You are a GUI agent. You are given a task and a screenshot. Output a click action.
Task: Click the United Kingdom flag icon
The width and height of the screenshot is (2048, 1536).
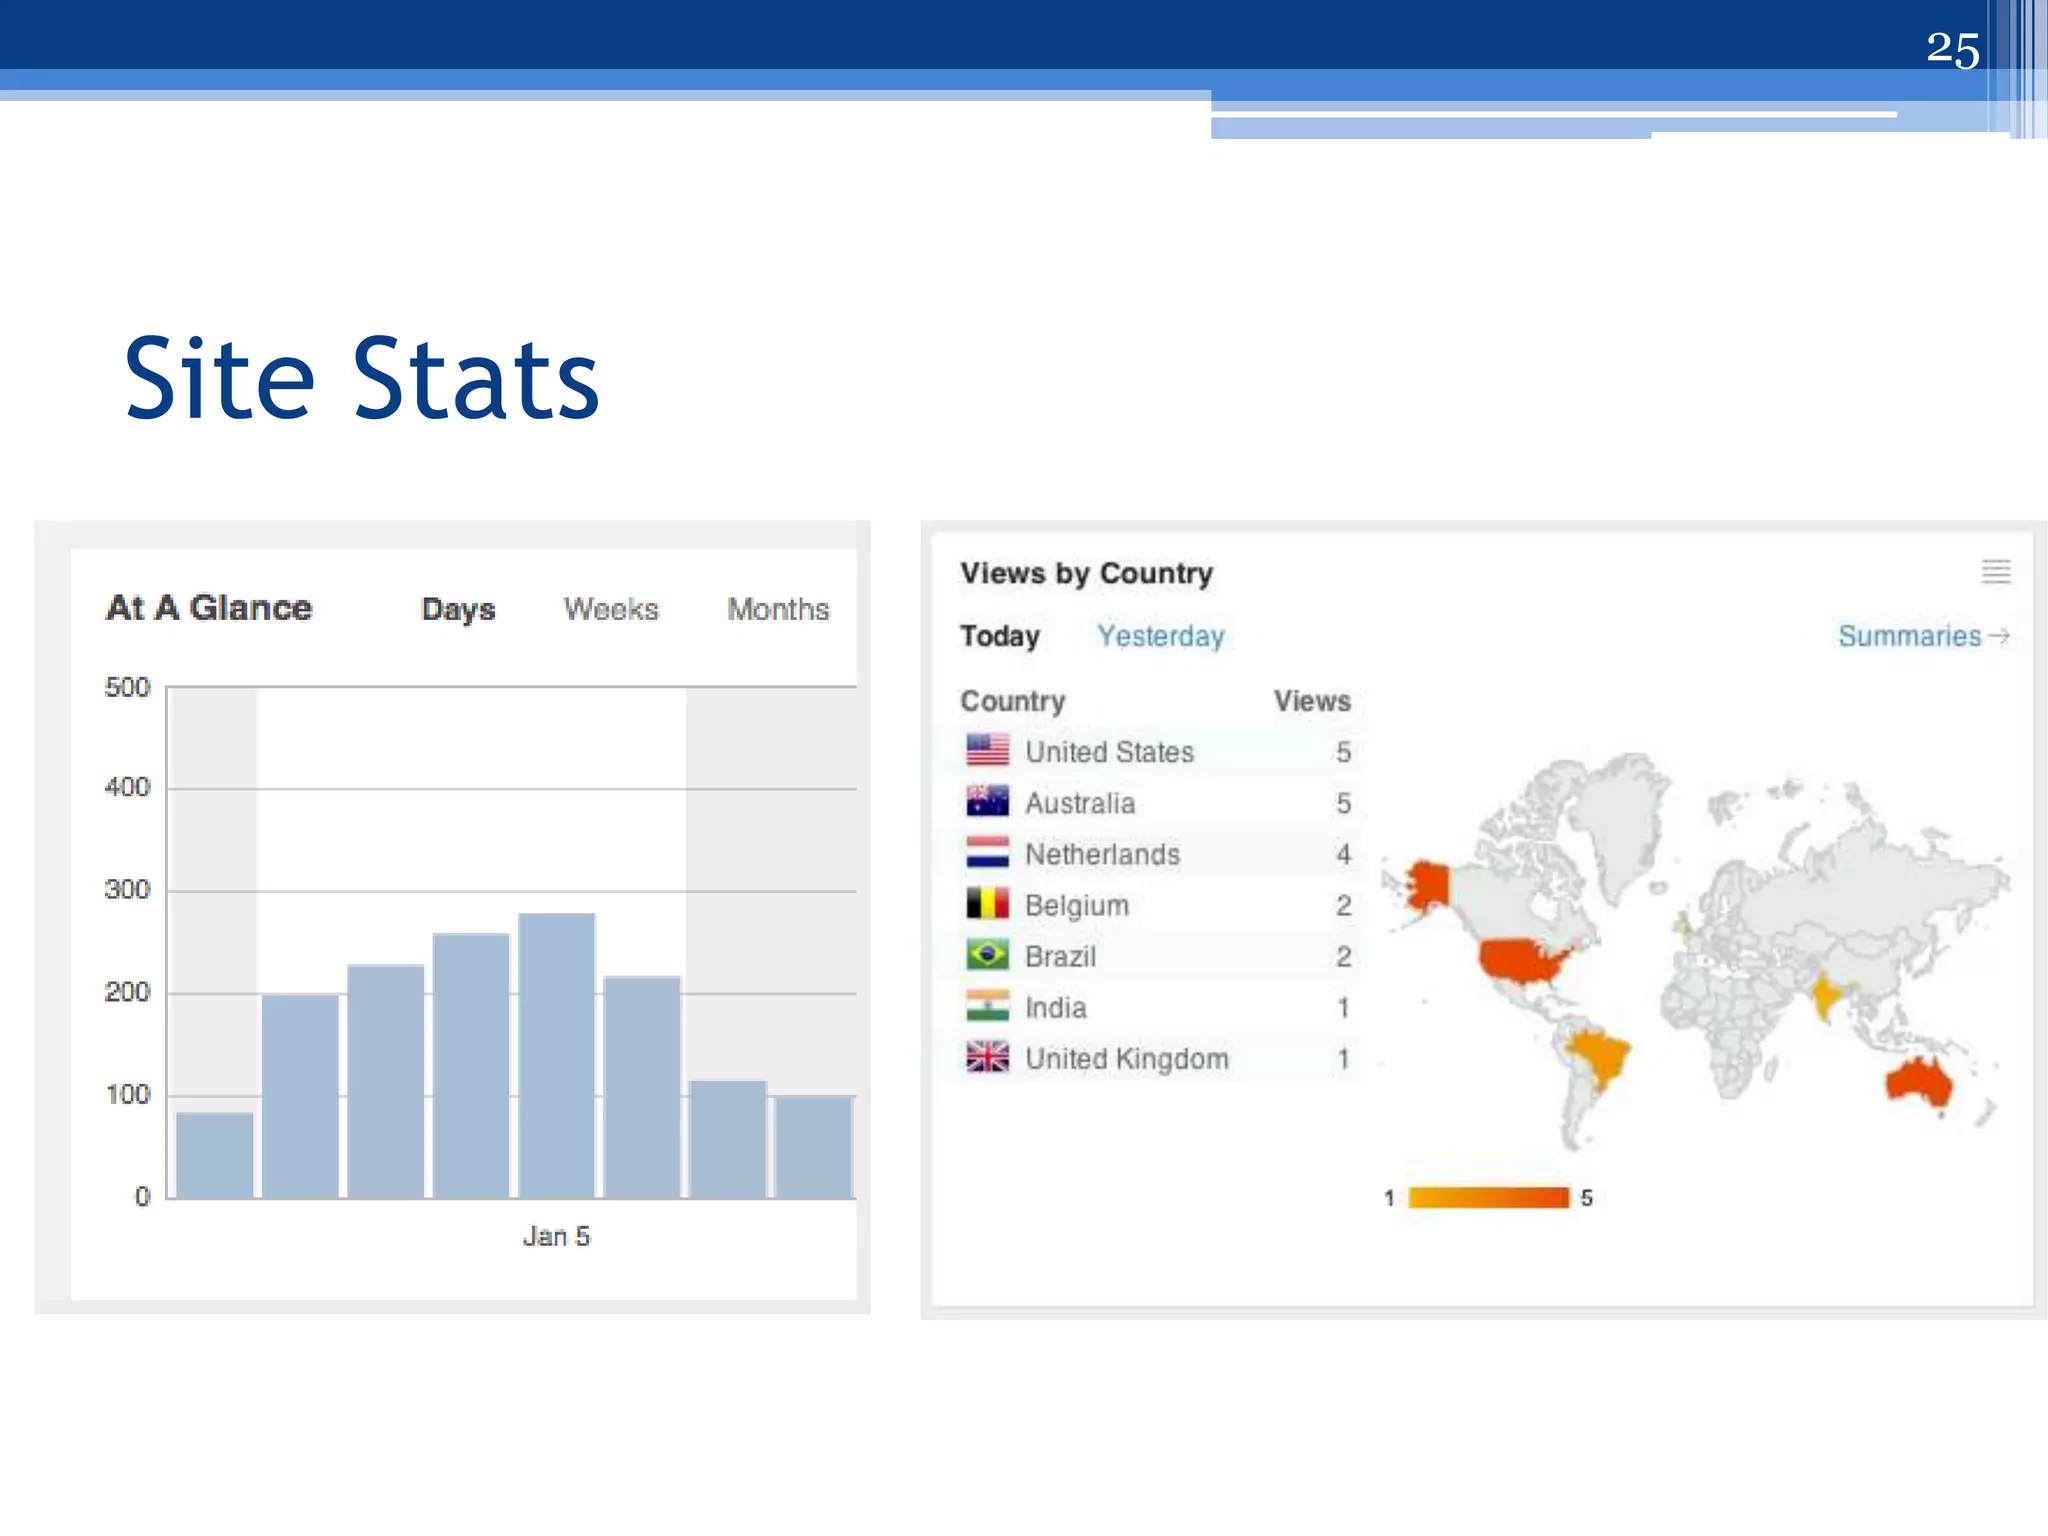click(987, 1057)
